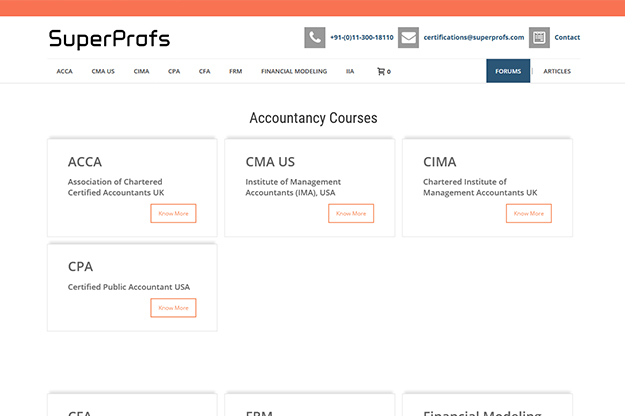Click the phone icon in header

click(315, 38)
